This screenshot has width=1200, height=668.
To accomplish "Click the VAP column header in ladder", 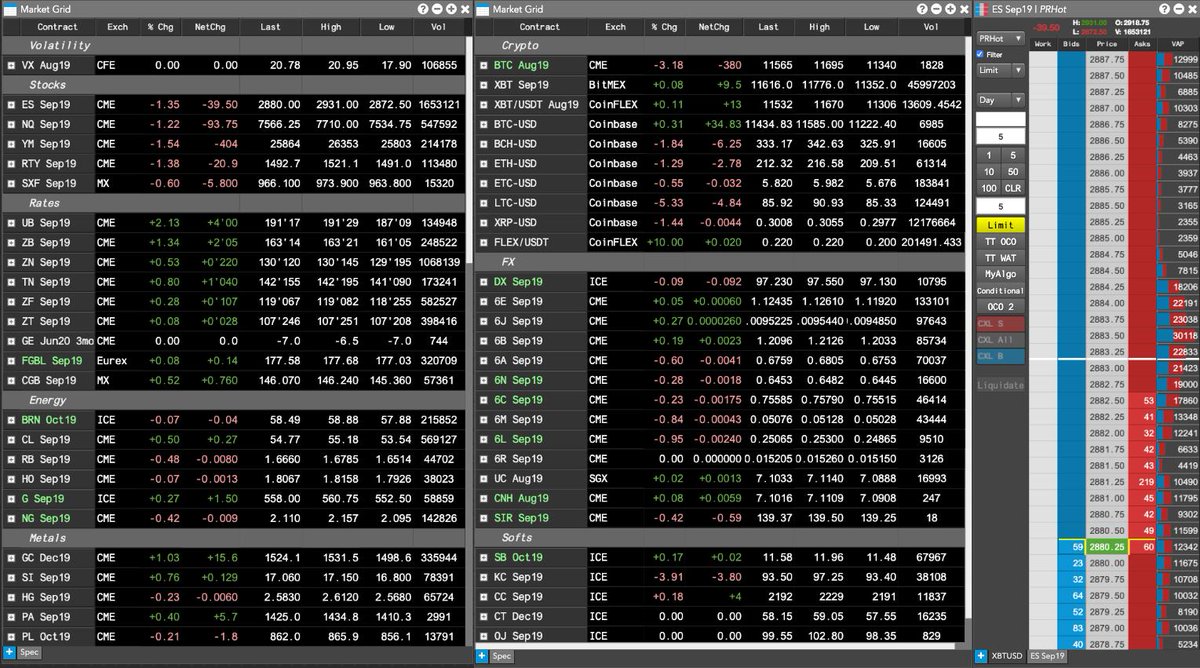I will coord(1176,44).
